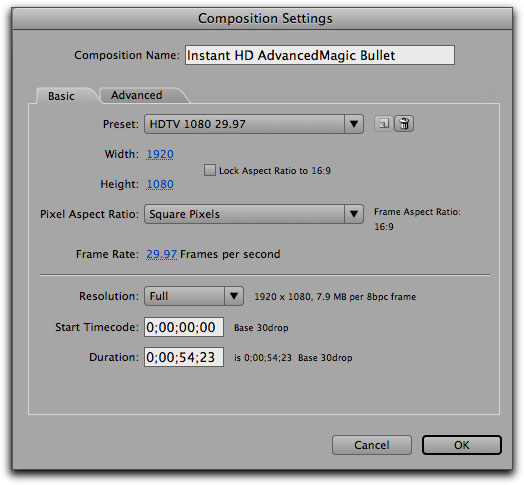Open the Pixel Aspect Ratio dropdown arrow
This screenshot has height=485, width=524.
354,214
